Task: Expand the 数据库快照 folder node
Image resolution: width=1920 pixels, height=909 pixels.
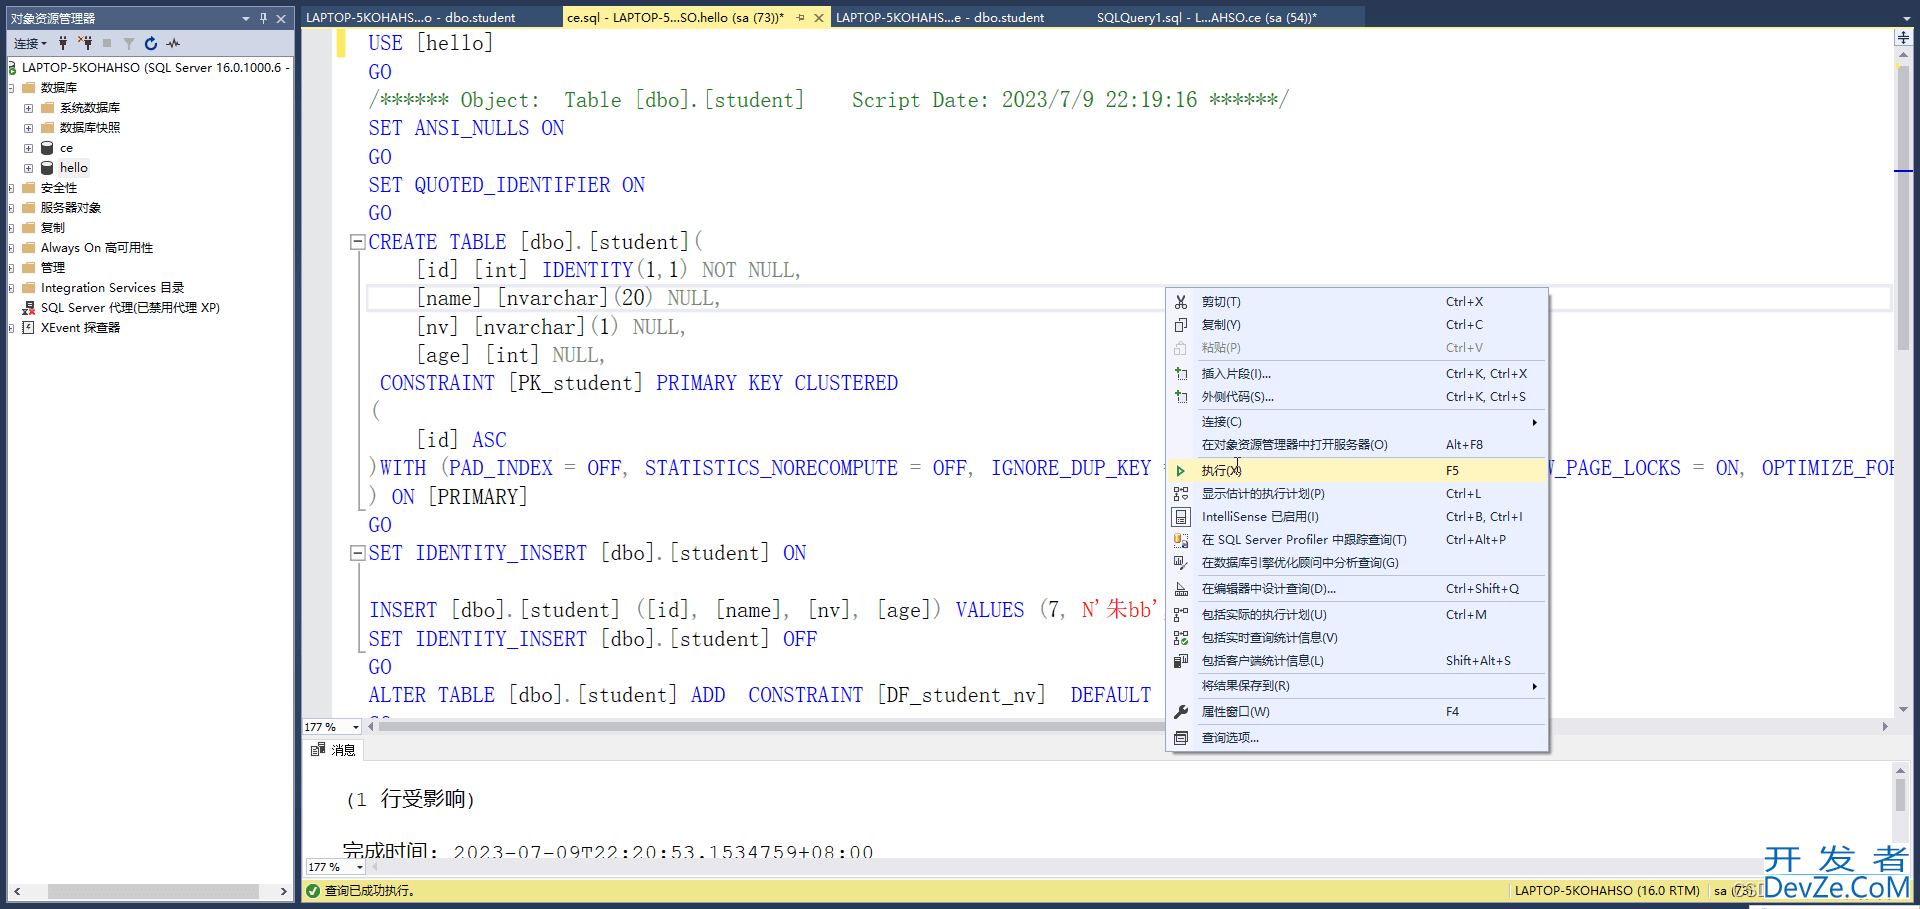Action: coord(28,128)
